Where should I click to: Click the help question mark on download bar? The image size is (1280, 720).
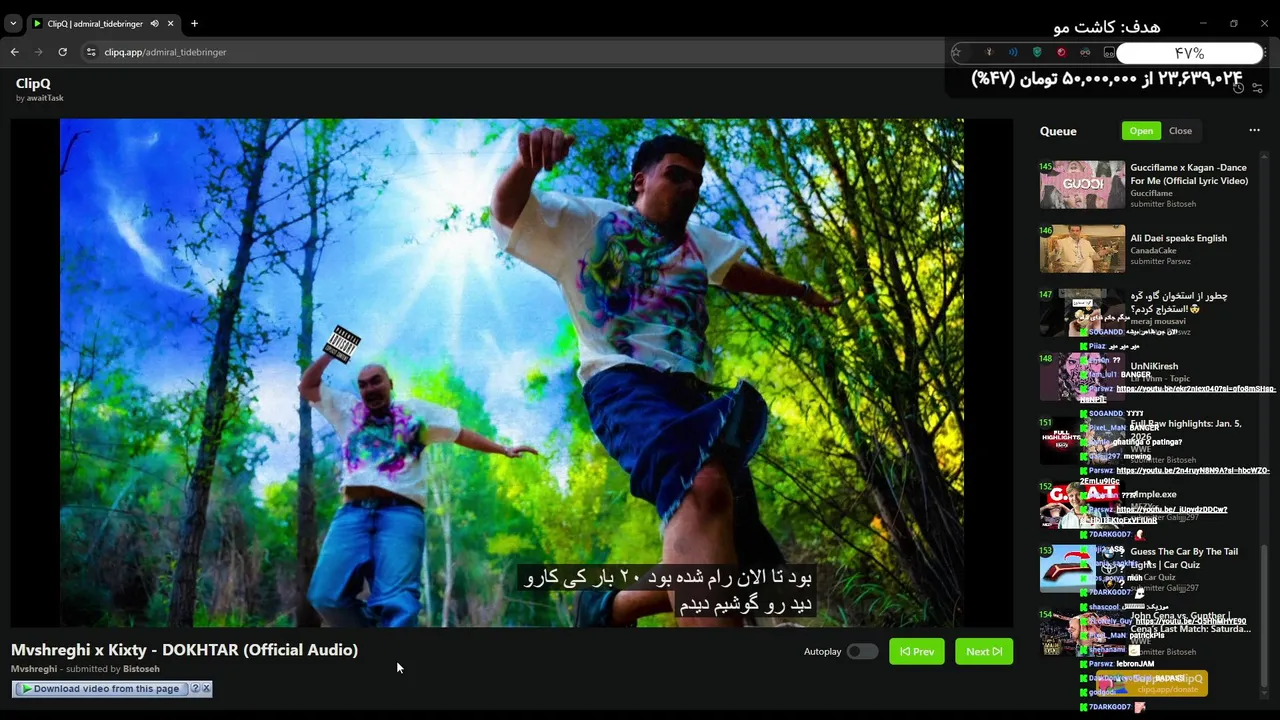click(x=195, y=688)
